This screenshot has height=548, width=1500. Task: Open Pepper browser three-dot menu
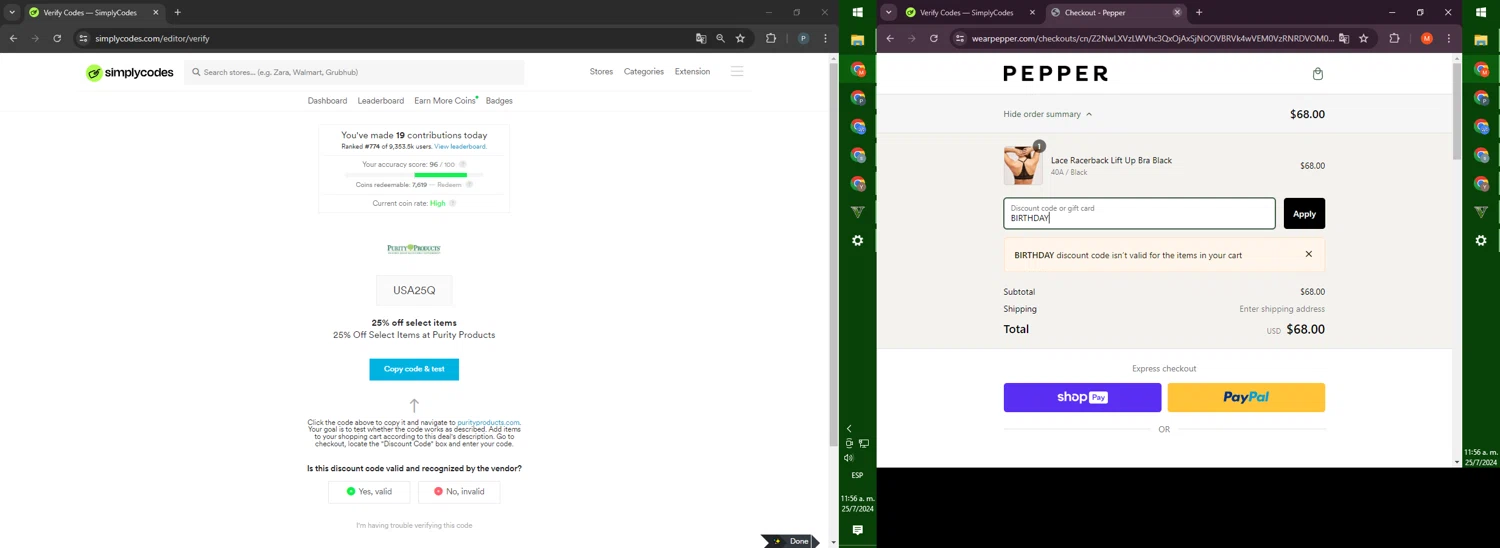1448,38
